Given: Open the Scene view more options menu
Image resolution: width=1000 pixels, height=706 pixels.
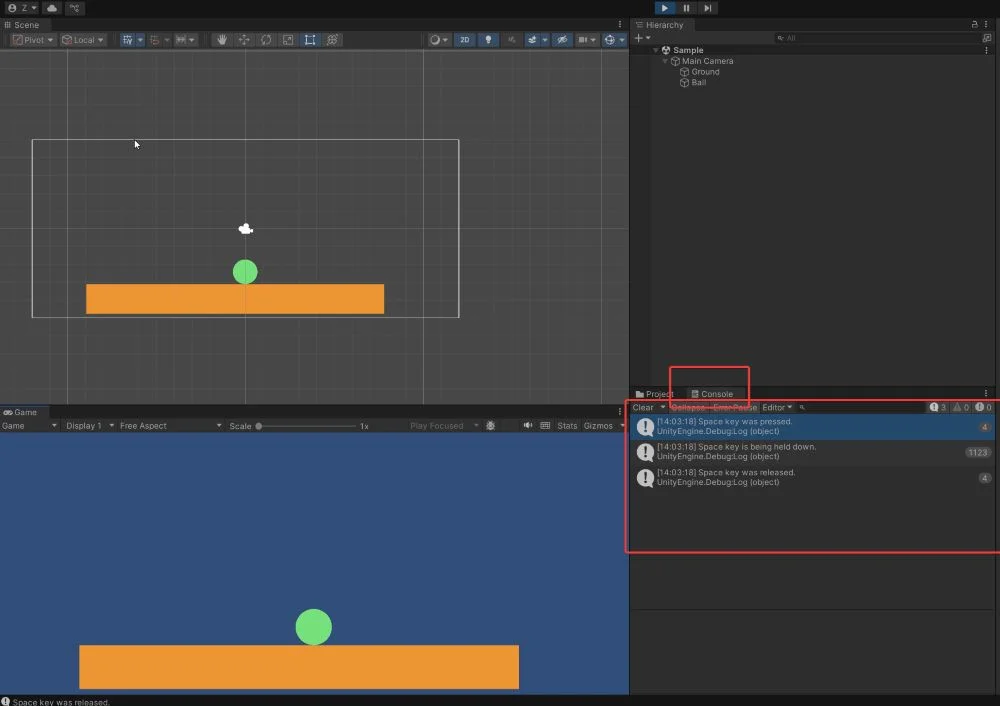Looking at the screenshot, I should point(620,25).
